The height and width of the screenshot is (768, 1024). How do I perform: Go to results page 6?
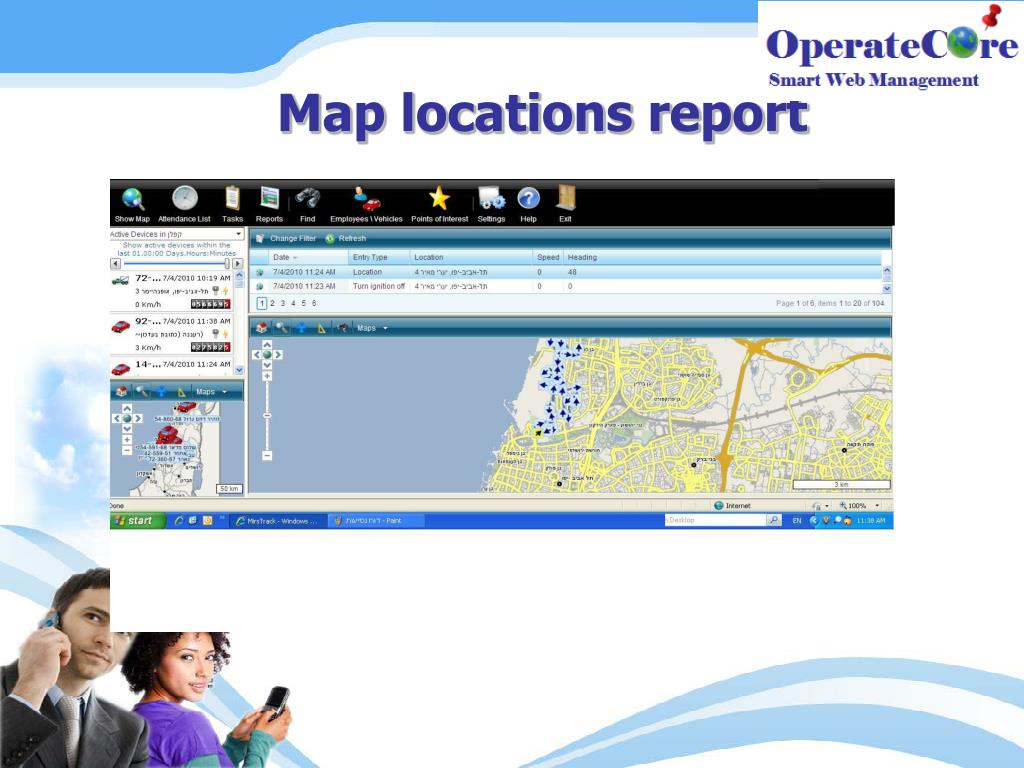click(314, 304)
